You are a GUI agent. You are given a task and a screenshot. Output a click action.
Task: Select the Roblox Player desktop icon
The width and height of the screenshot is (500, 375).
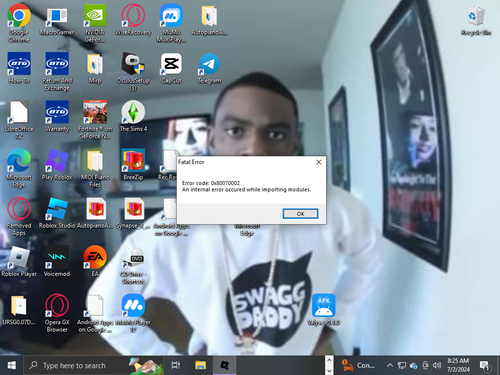click(19, 261)
